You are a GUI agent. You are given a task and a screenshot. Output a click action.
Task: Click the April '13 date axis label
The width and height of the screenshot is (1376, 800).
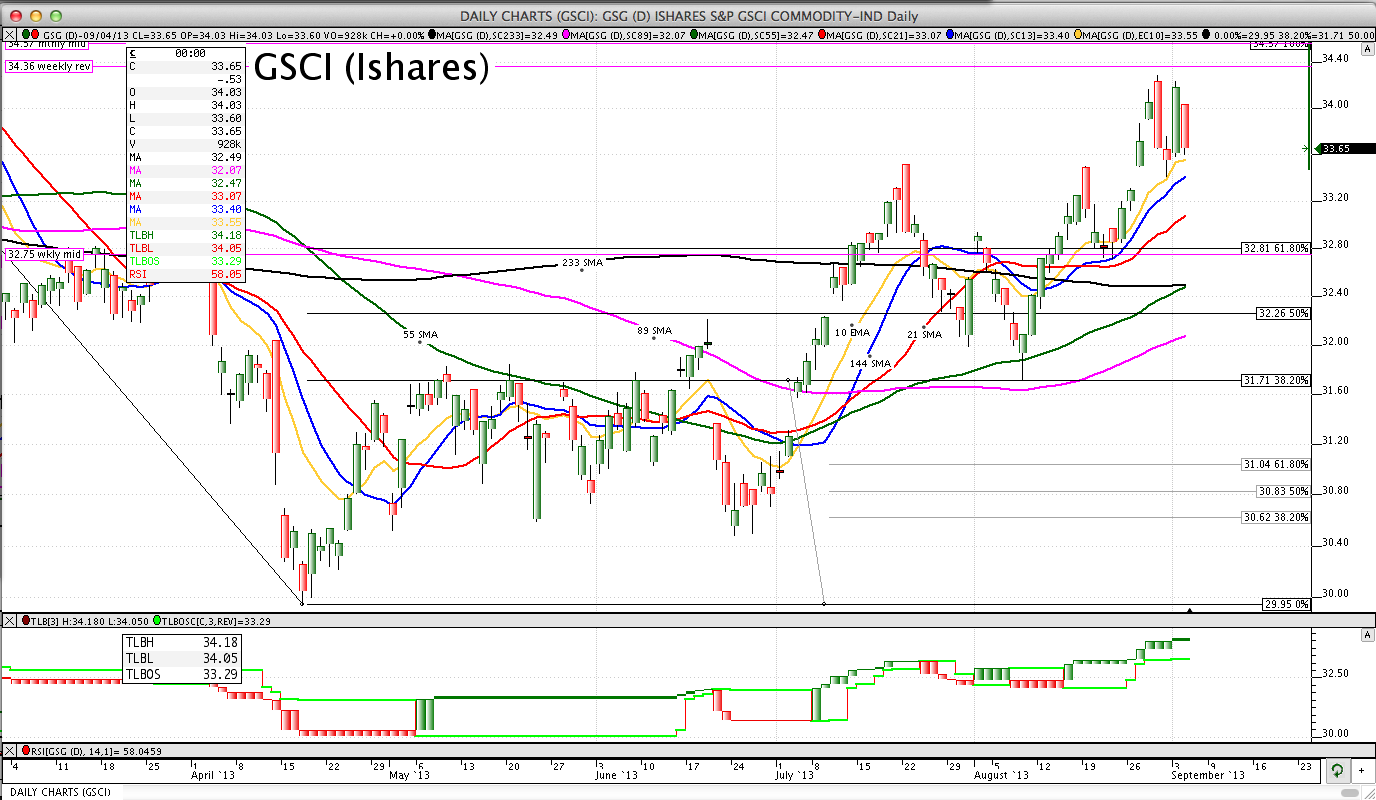212,775
